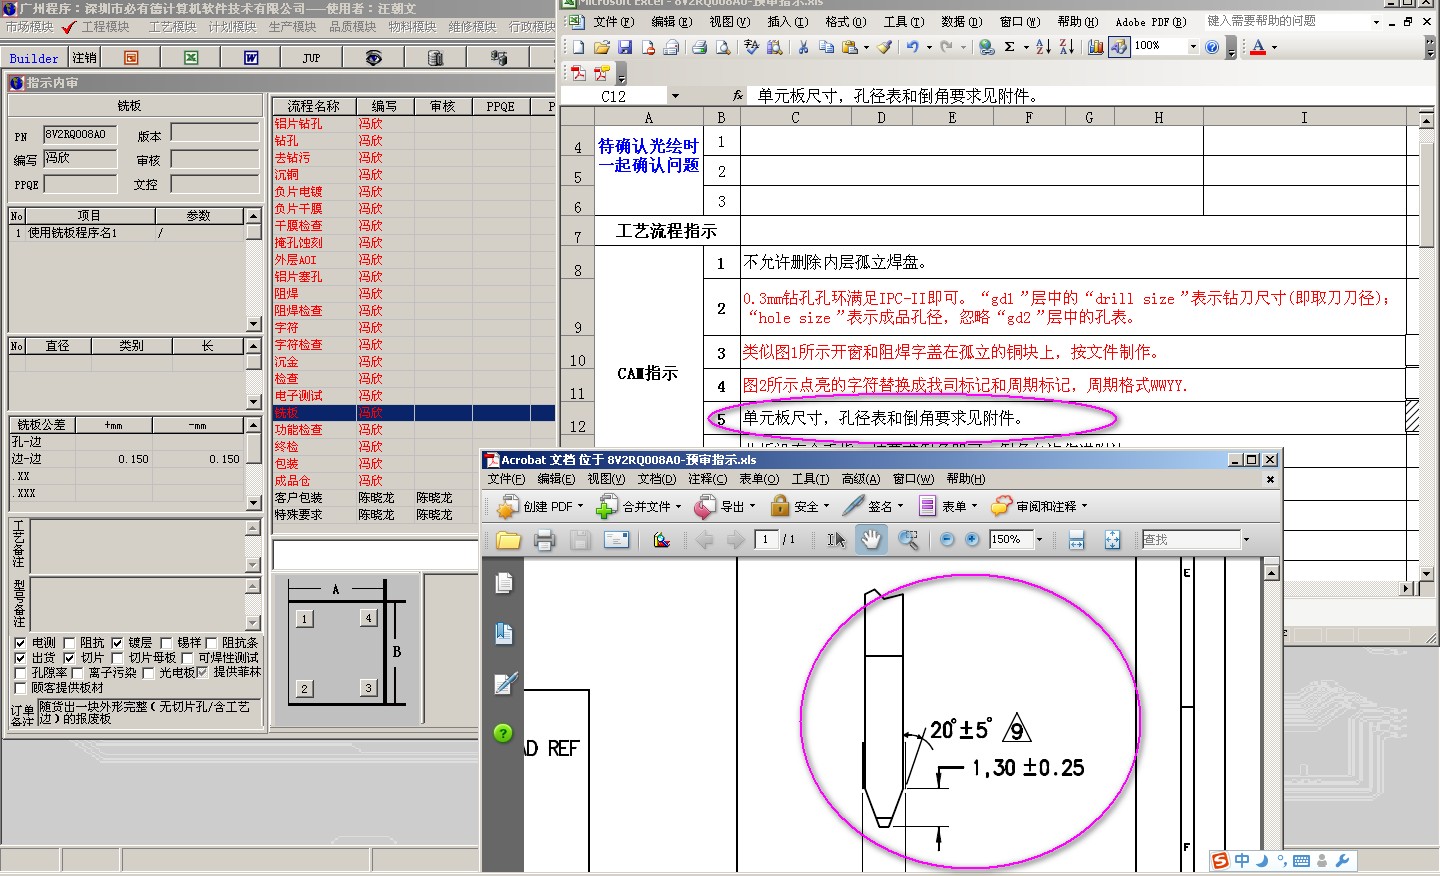The width and height of the screenshot is (1440, 876).
Task: Click the Excel Undo arrow icon
Action: point(912,46)
